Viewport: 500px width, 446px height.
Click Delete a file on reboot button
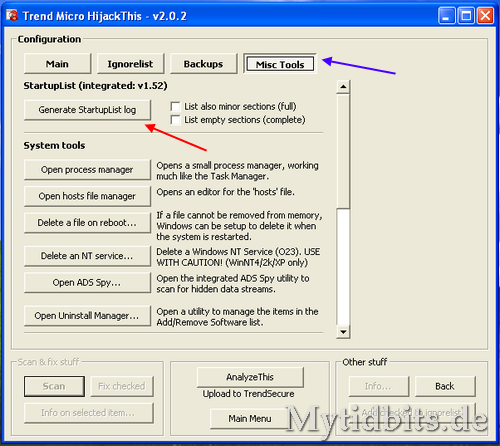point(87,223)
